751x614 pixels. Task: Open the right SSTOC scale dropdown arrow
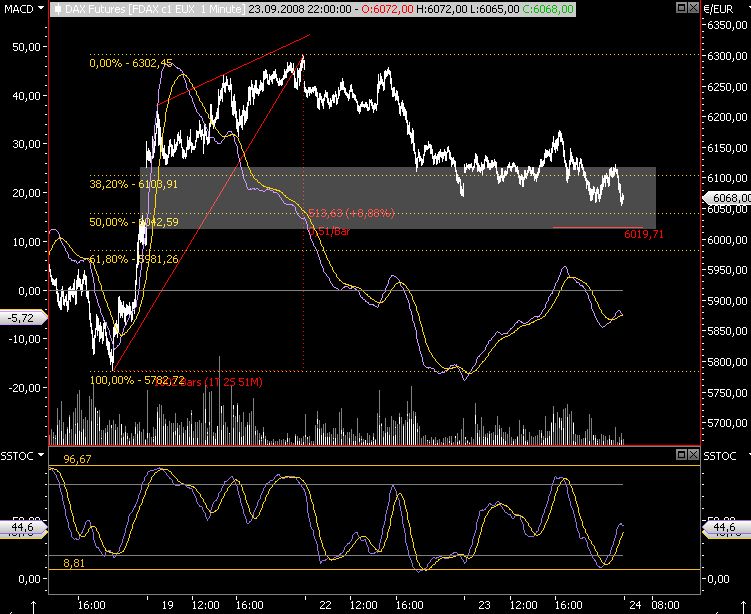749,455
